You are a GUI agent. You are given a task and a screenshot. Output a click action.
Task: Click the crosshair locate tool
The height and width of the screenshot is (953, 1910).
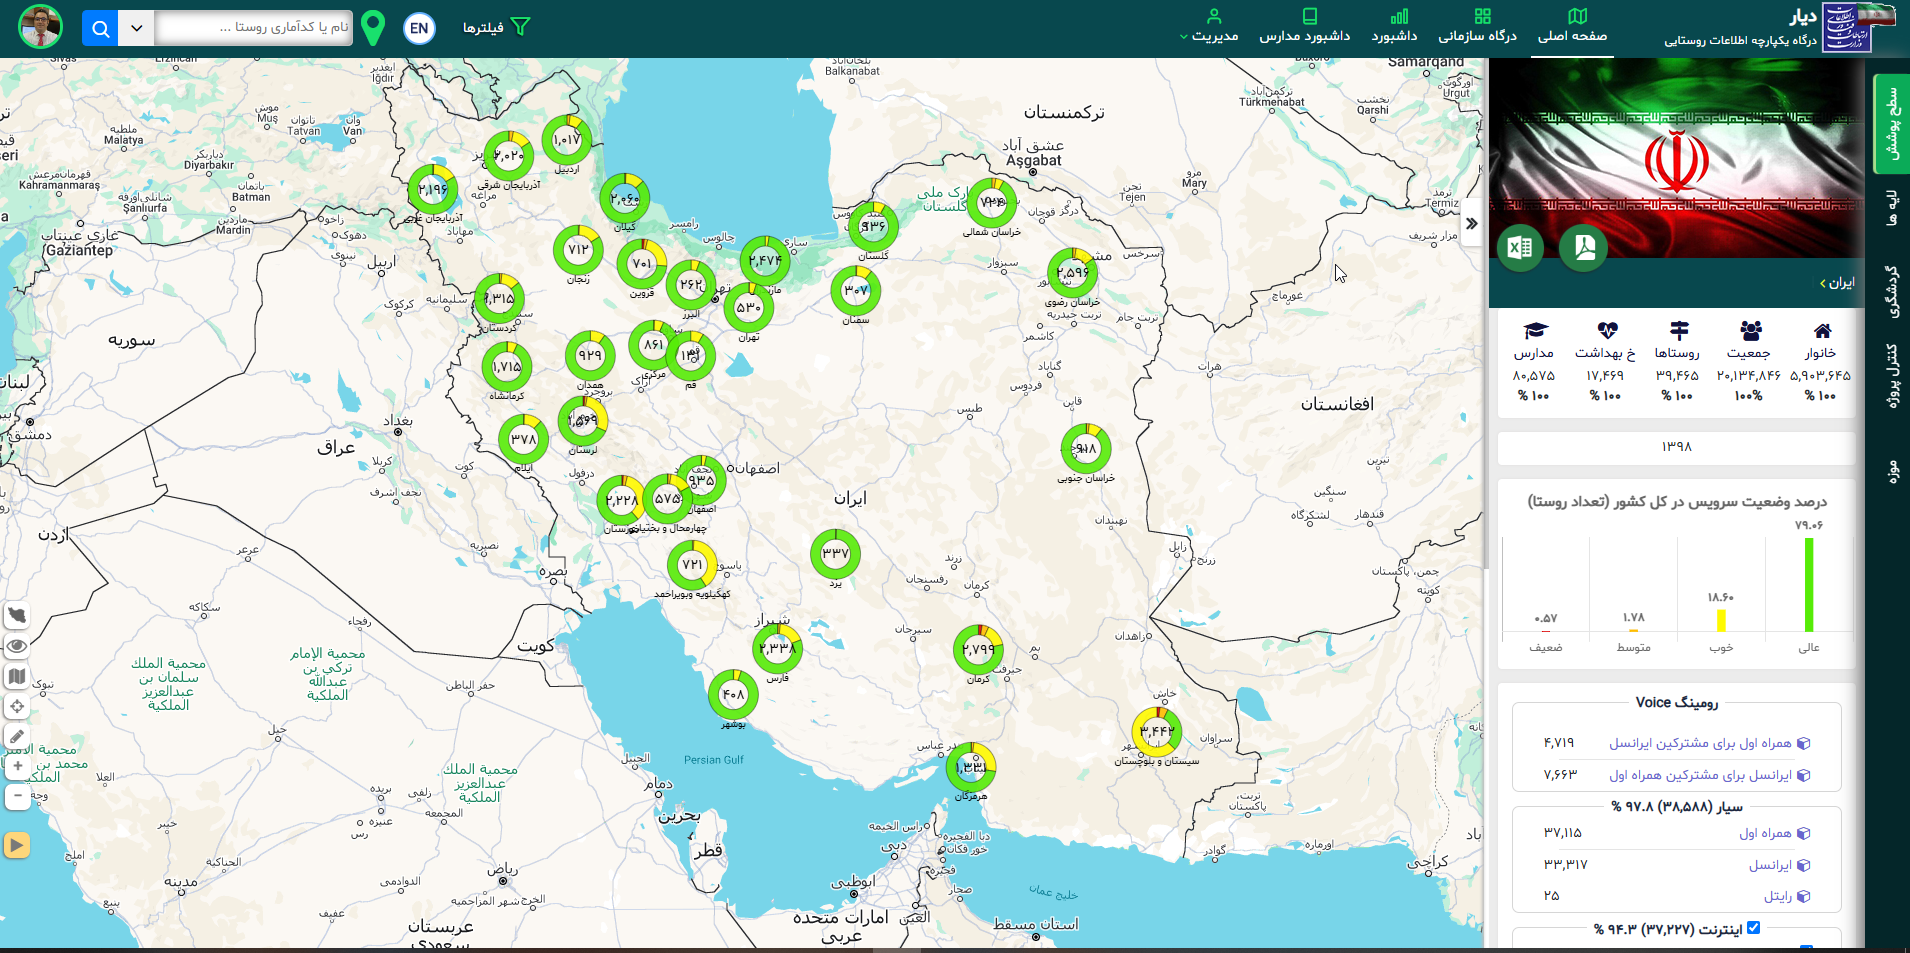point(17,706)
